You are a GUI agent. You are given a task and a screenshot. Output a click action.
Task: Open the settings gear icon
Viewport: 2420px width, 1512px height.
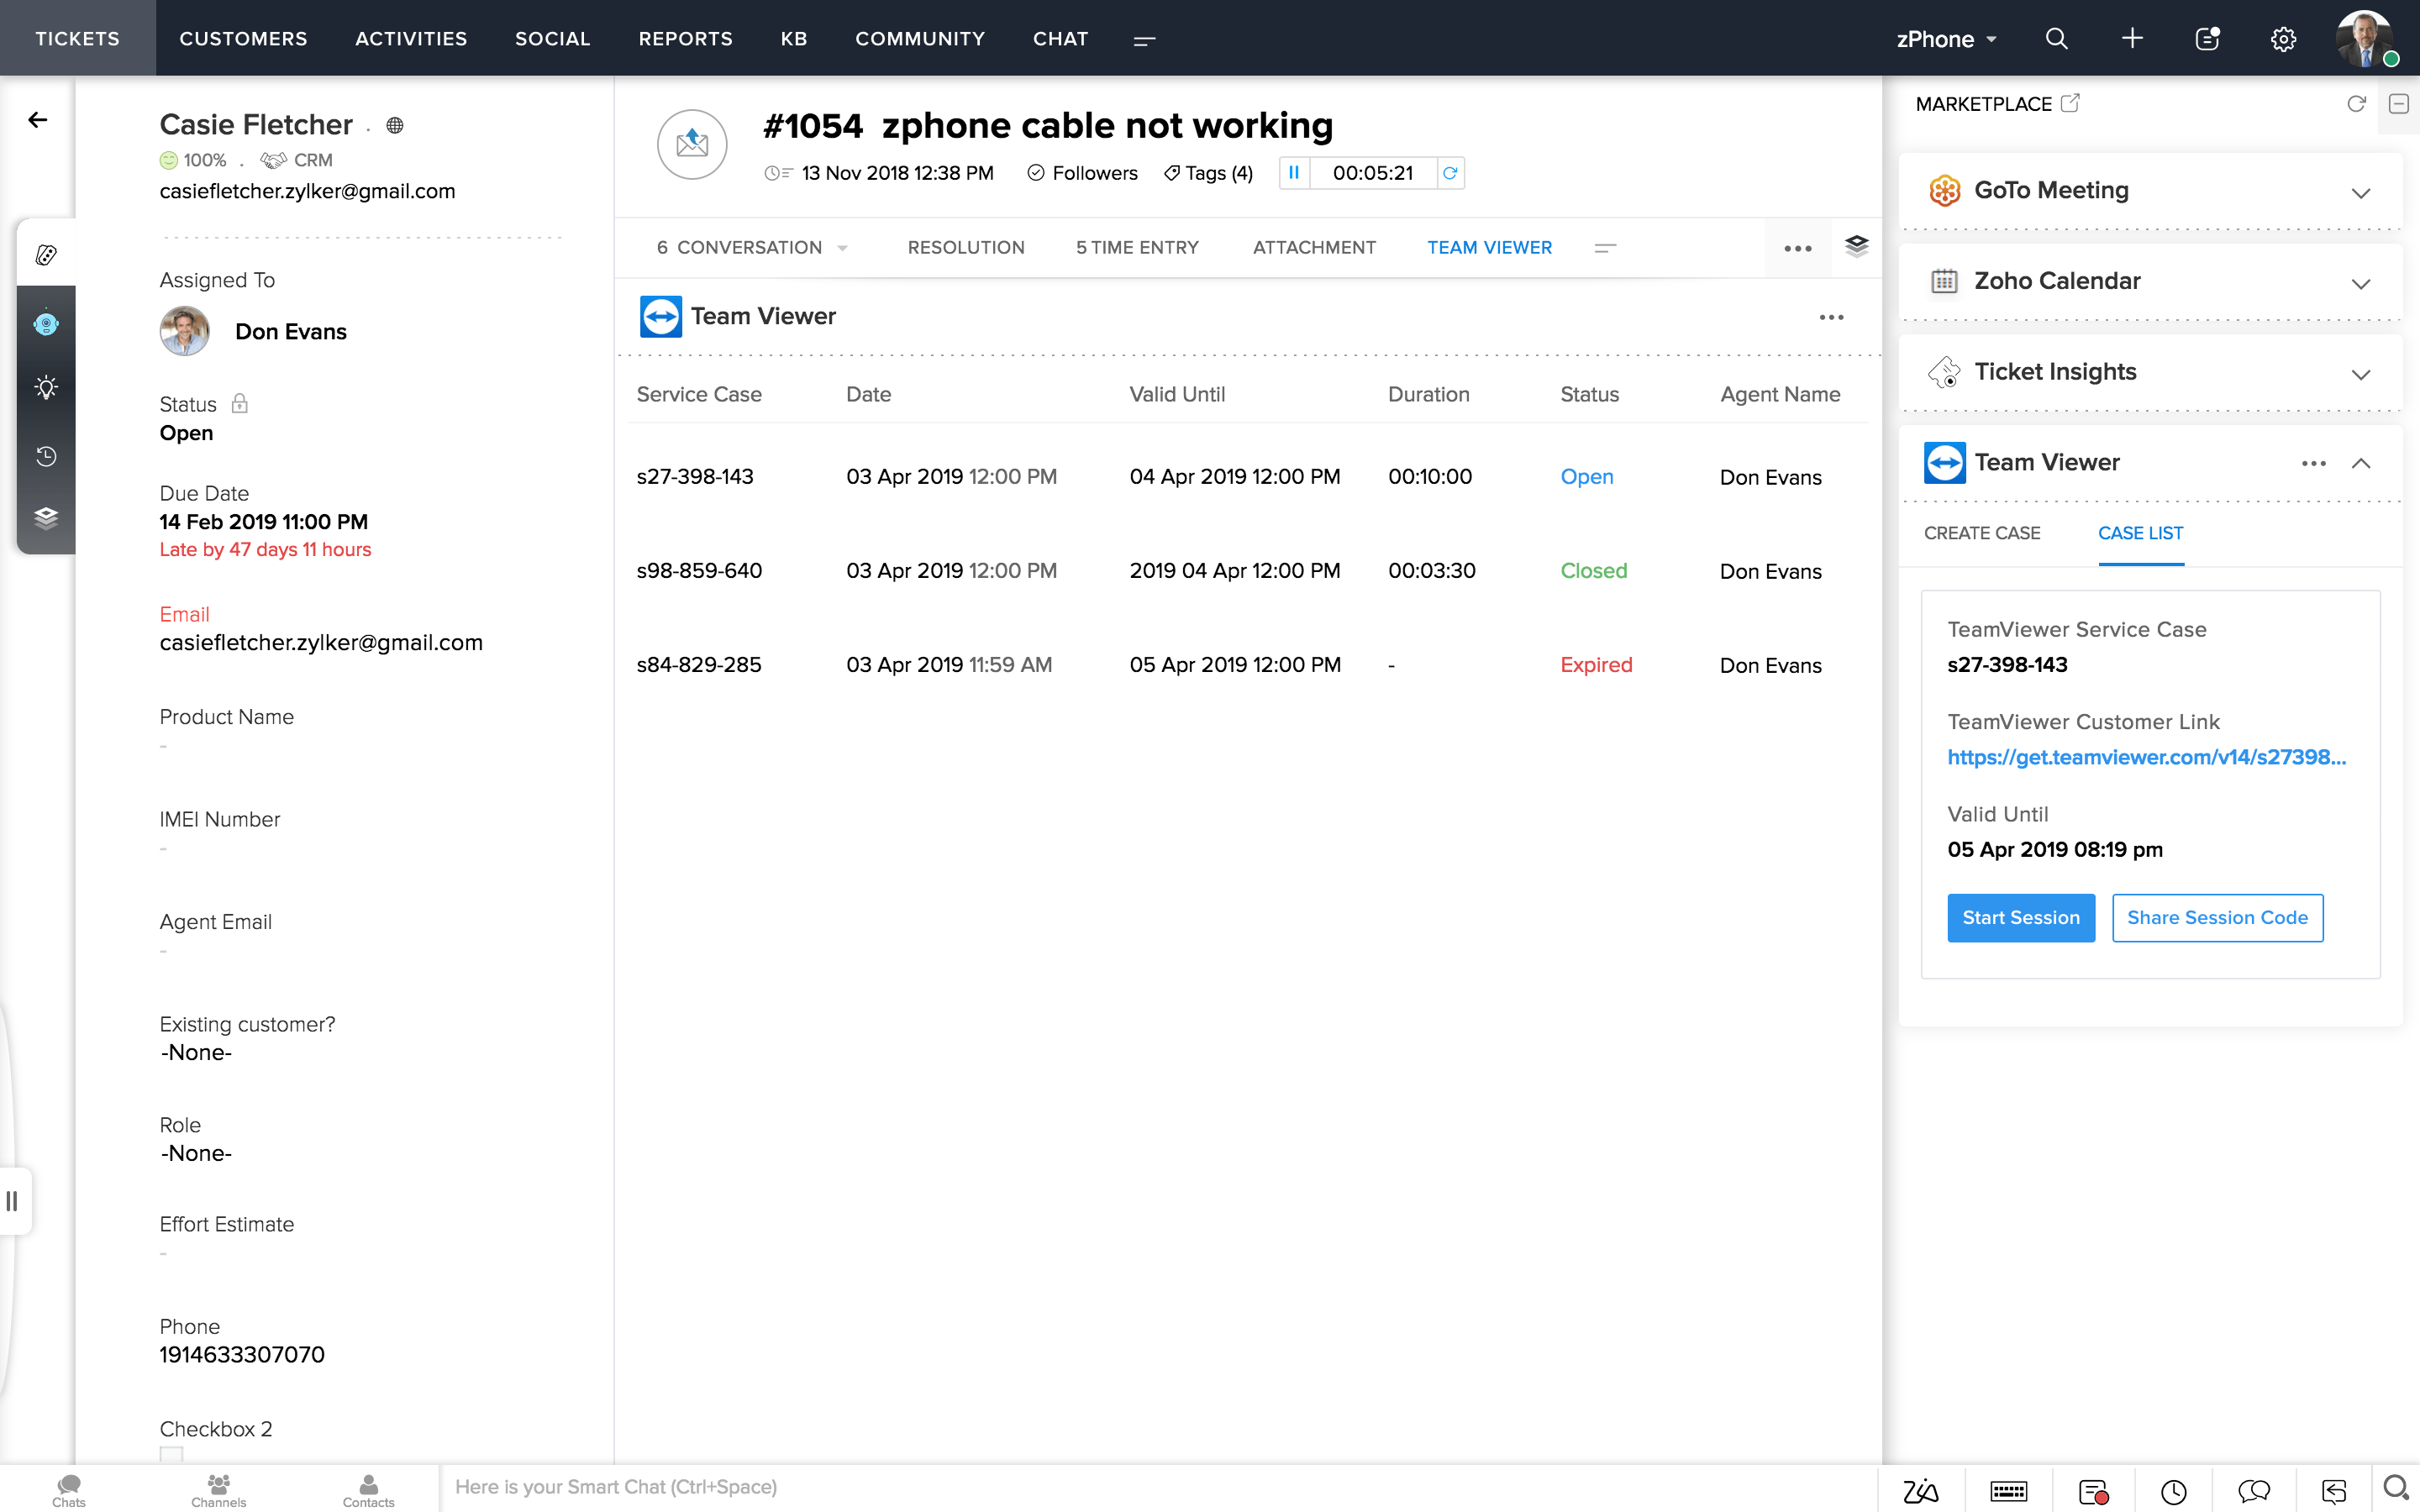(x=2283, y=39)
